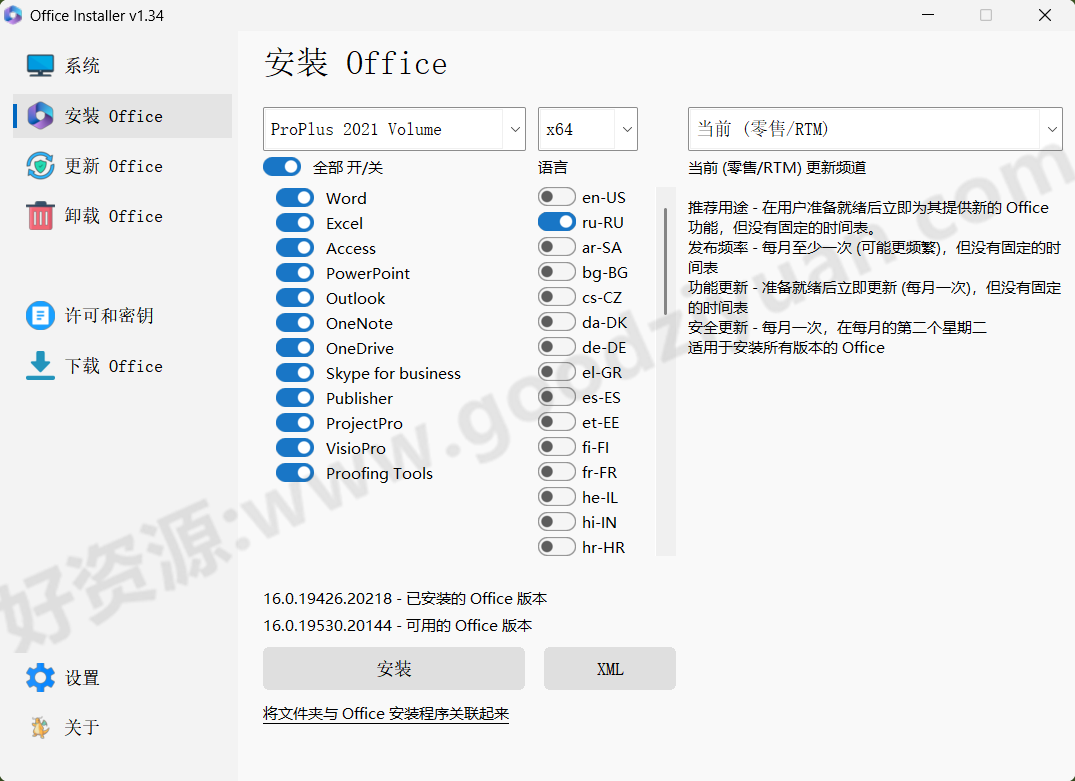Click the 将文件夹与 Office 安装程序关联起来 link
This screenshot has width=1075, height=781.
[x=386, y=714]
